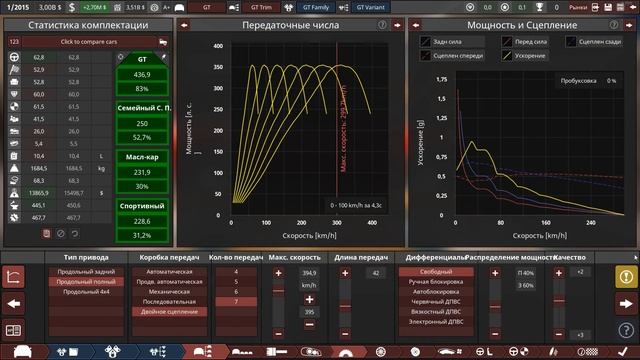Open help icon on Мощность и Сцепление panel
This screenshot has width=640, height=360.
[613, 25]
